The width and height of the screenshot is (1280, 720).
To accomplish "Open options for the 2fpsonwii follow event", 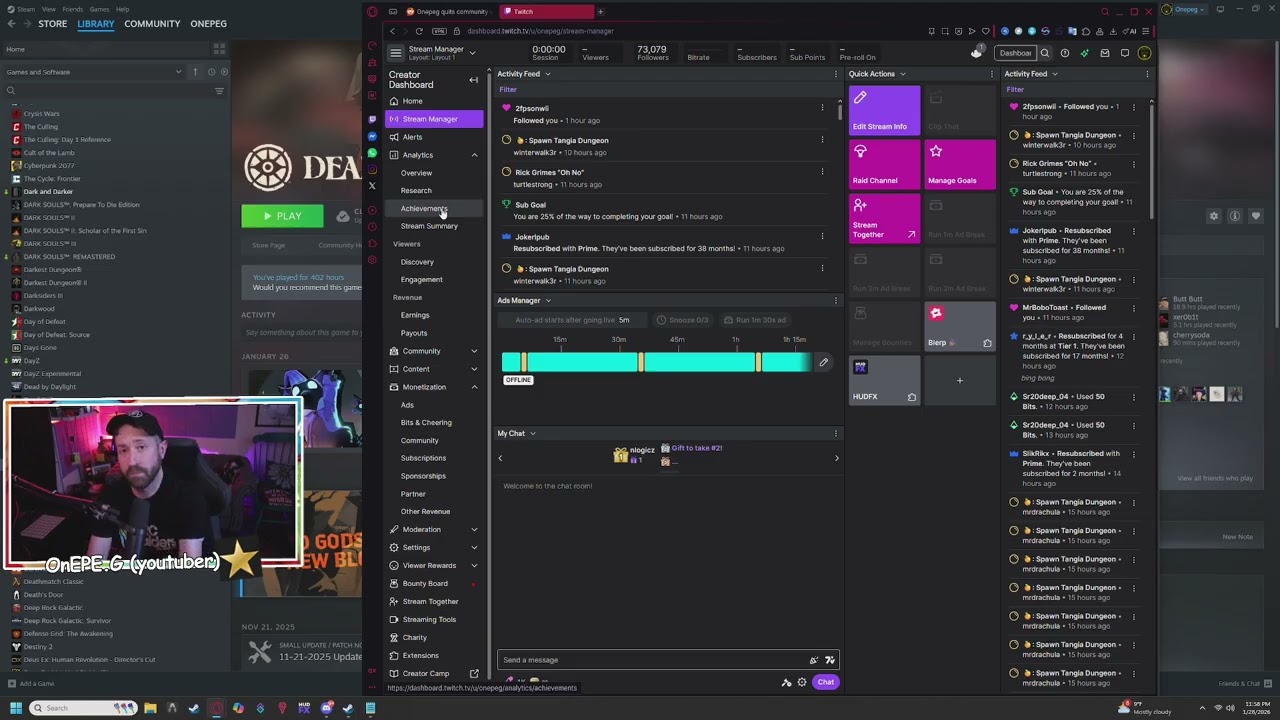I will 823,108.
